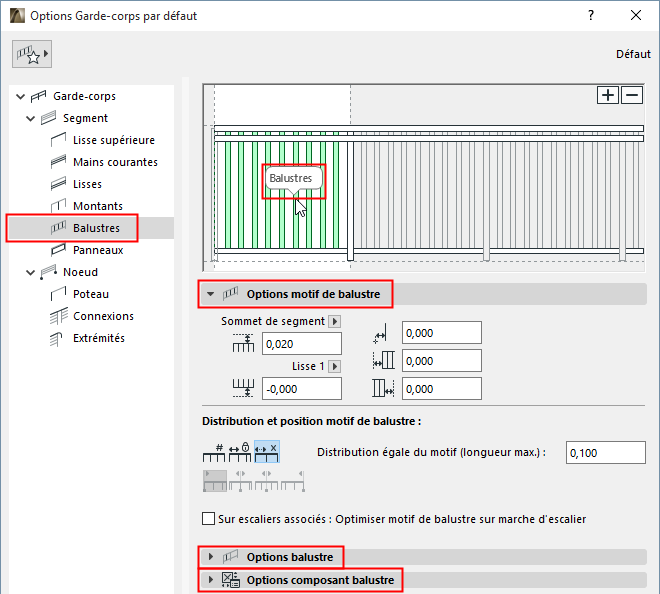Click green balusters in the preview
This screenshot has height=594, width=660.
(282, 194)
